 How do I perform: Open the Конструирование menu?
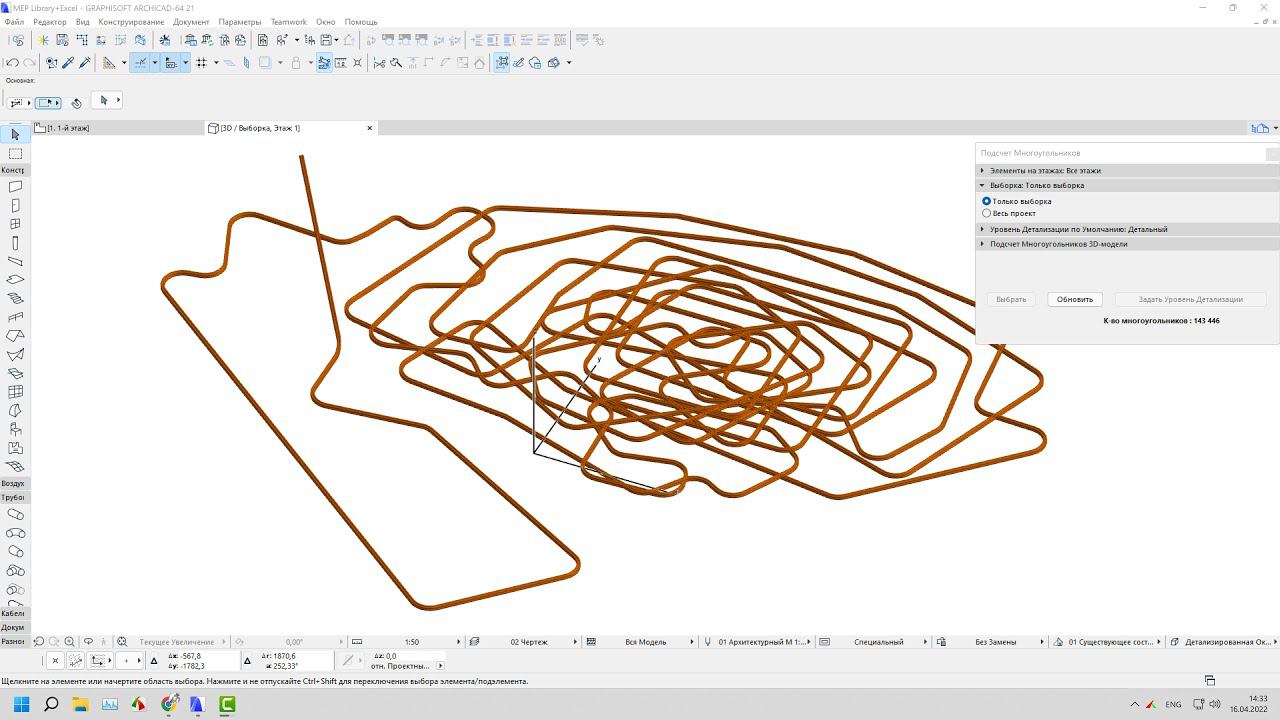tap(131, 22)
